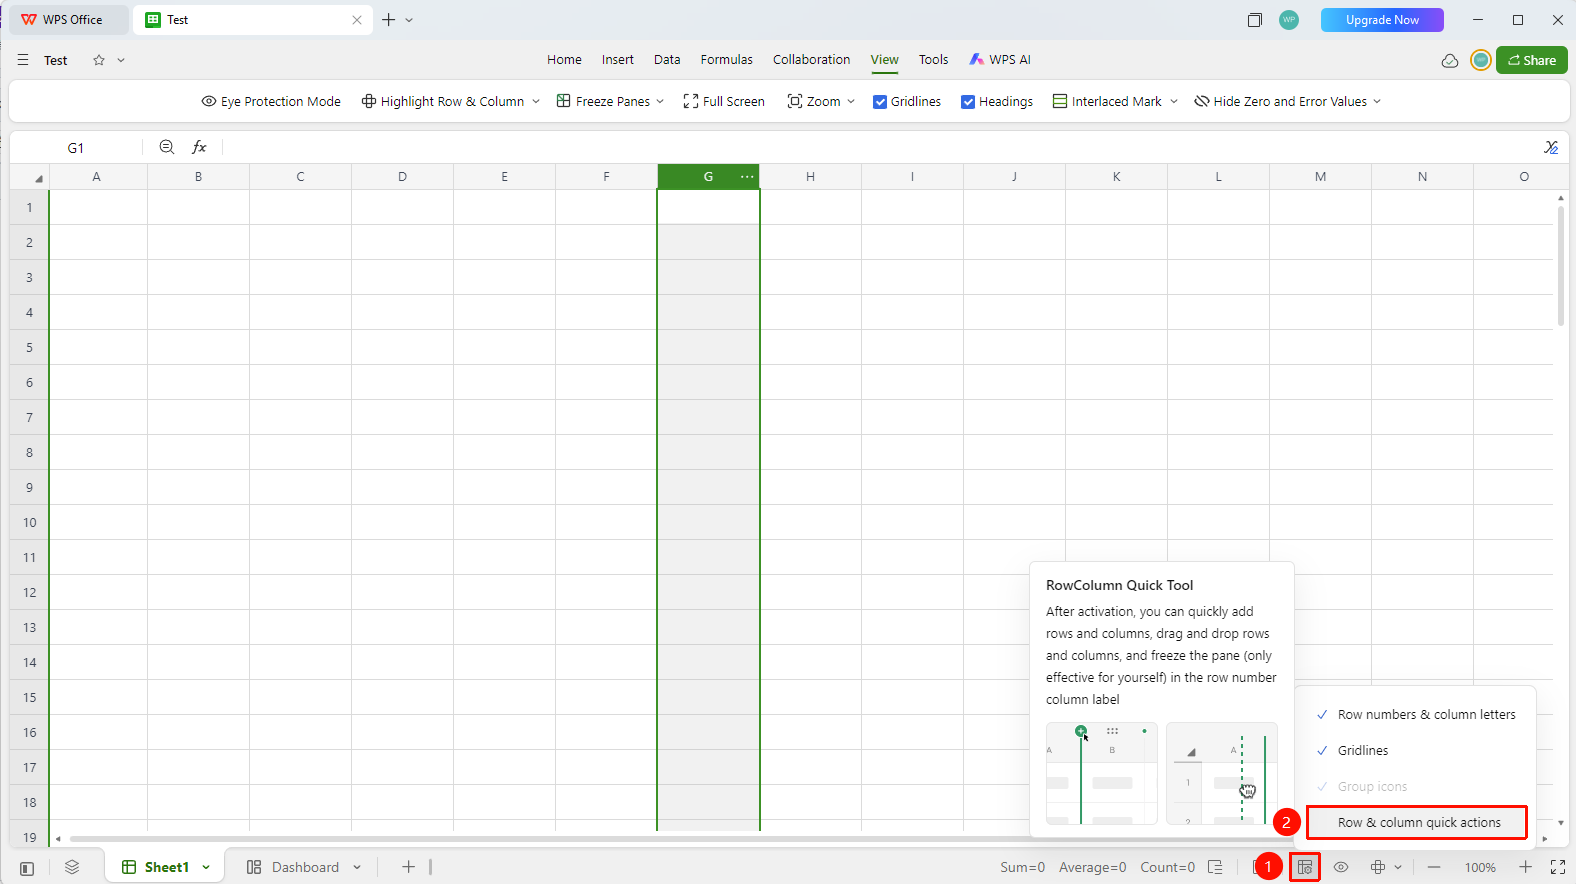This screenshot has width=1576, height=884.
Task: Click the Upgrade Now button
Action: 1382,20
